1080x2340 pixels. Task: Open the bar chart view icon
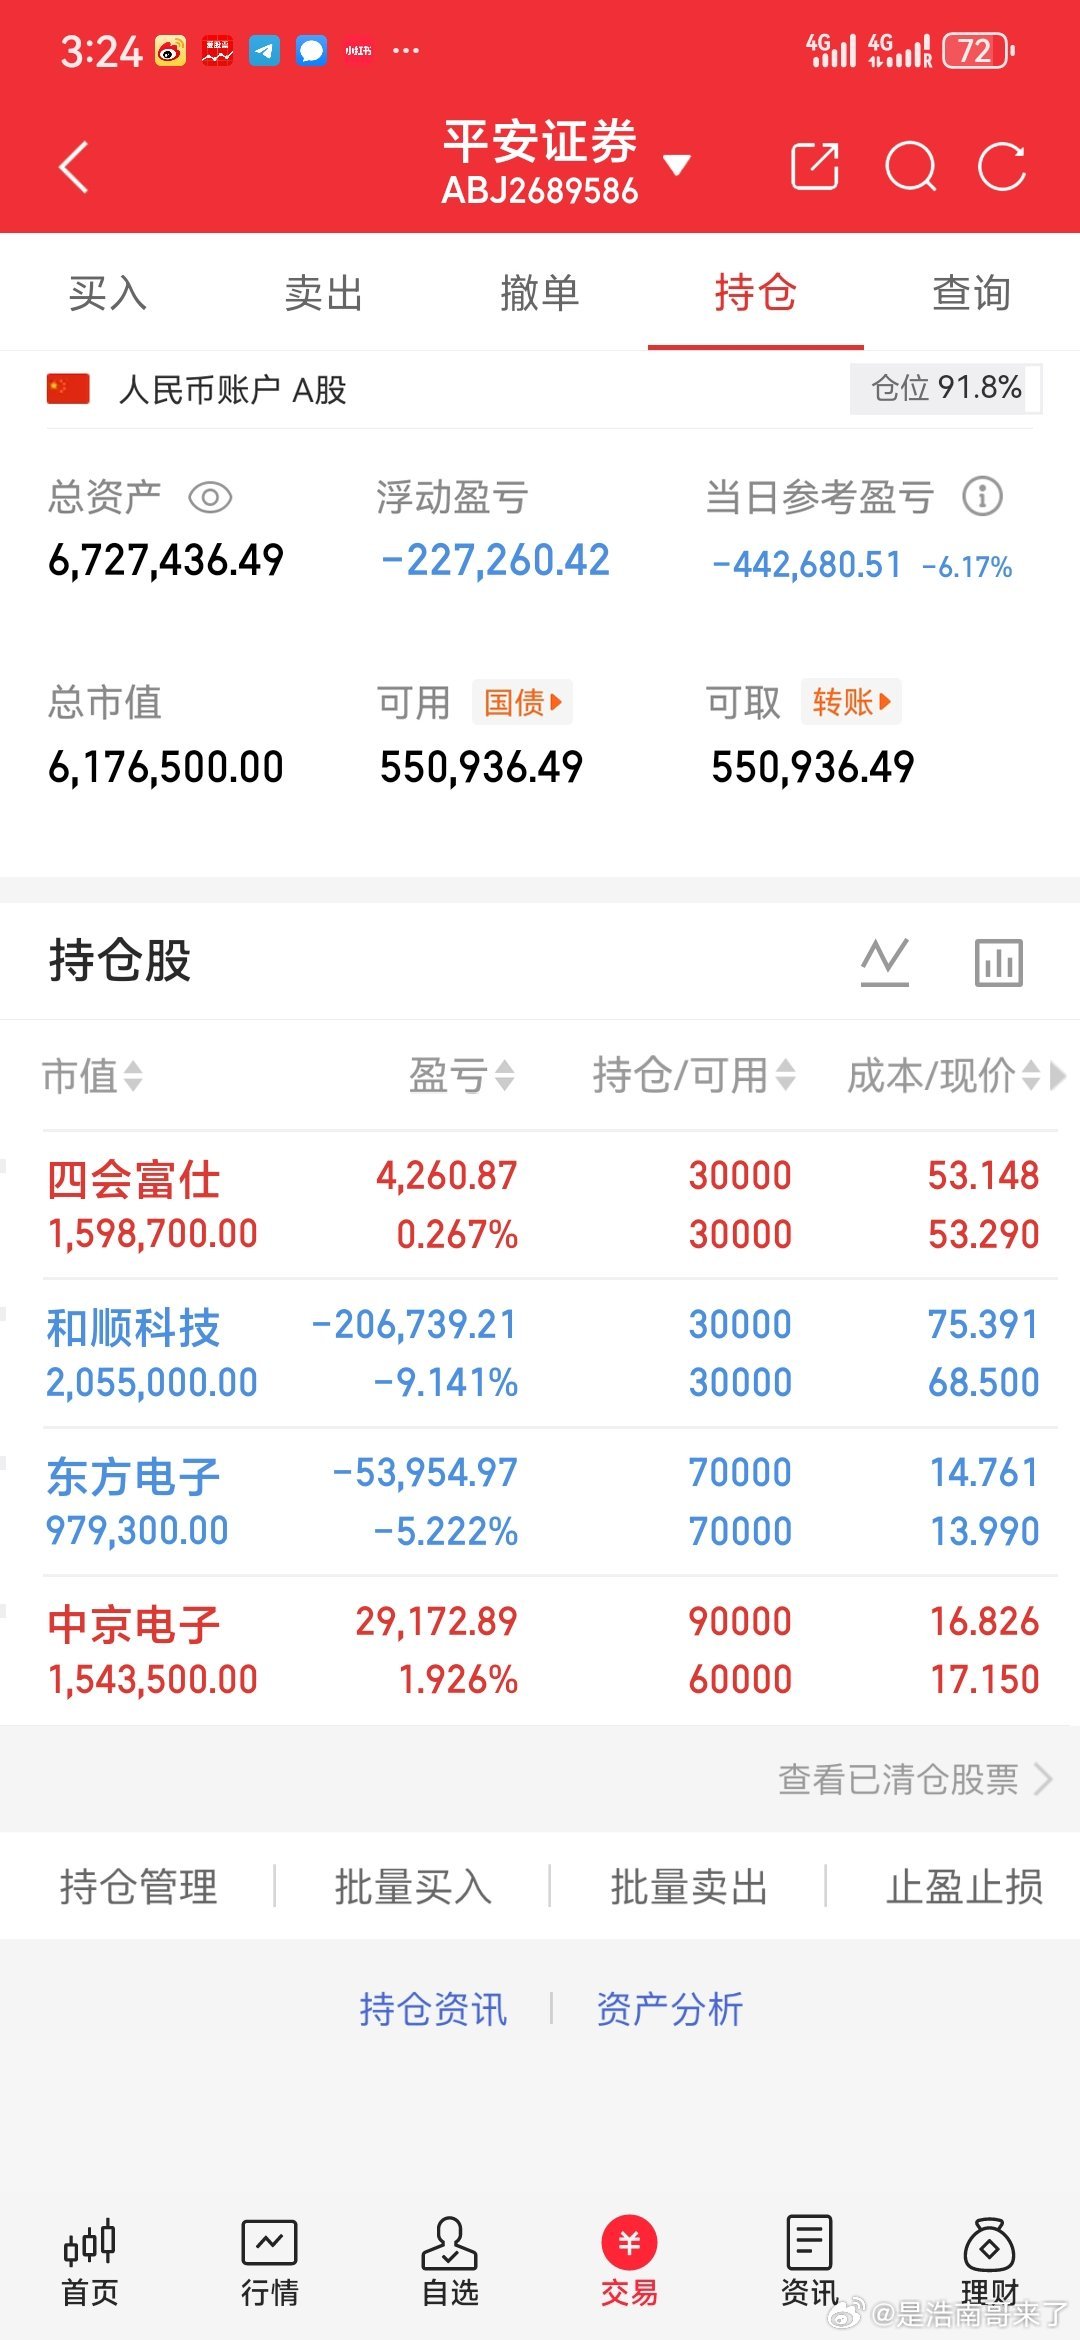[x=999, y=962]
